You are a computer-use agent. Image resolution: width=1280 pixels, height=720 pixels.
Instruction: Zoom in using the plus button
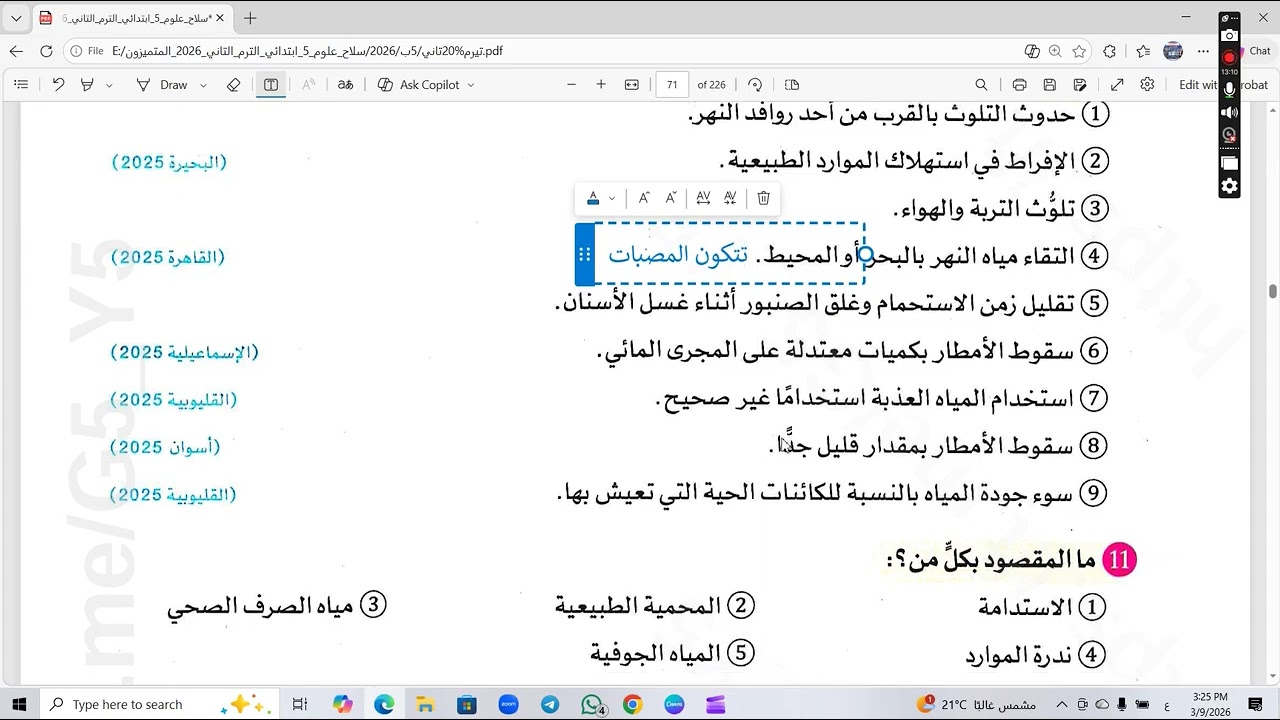[601, 85]
